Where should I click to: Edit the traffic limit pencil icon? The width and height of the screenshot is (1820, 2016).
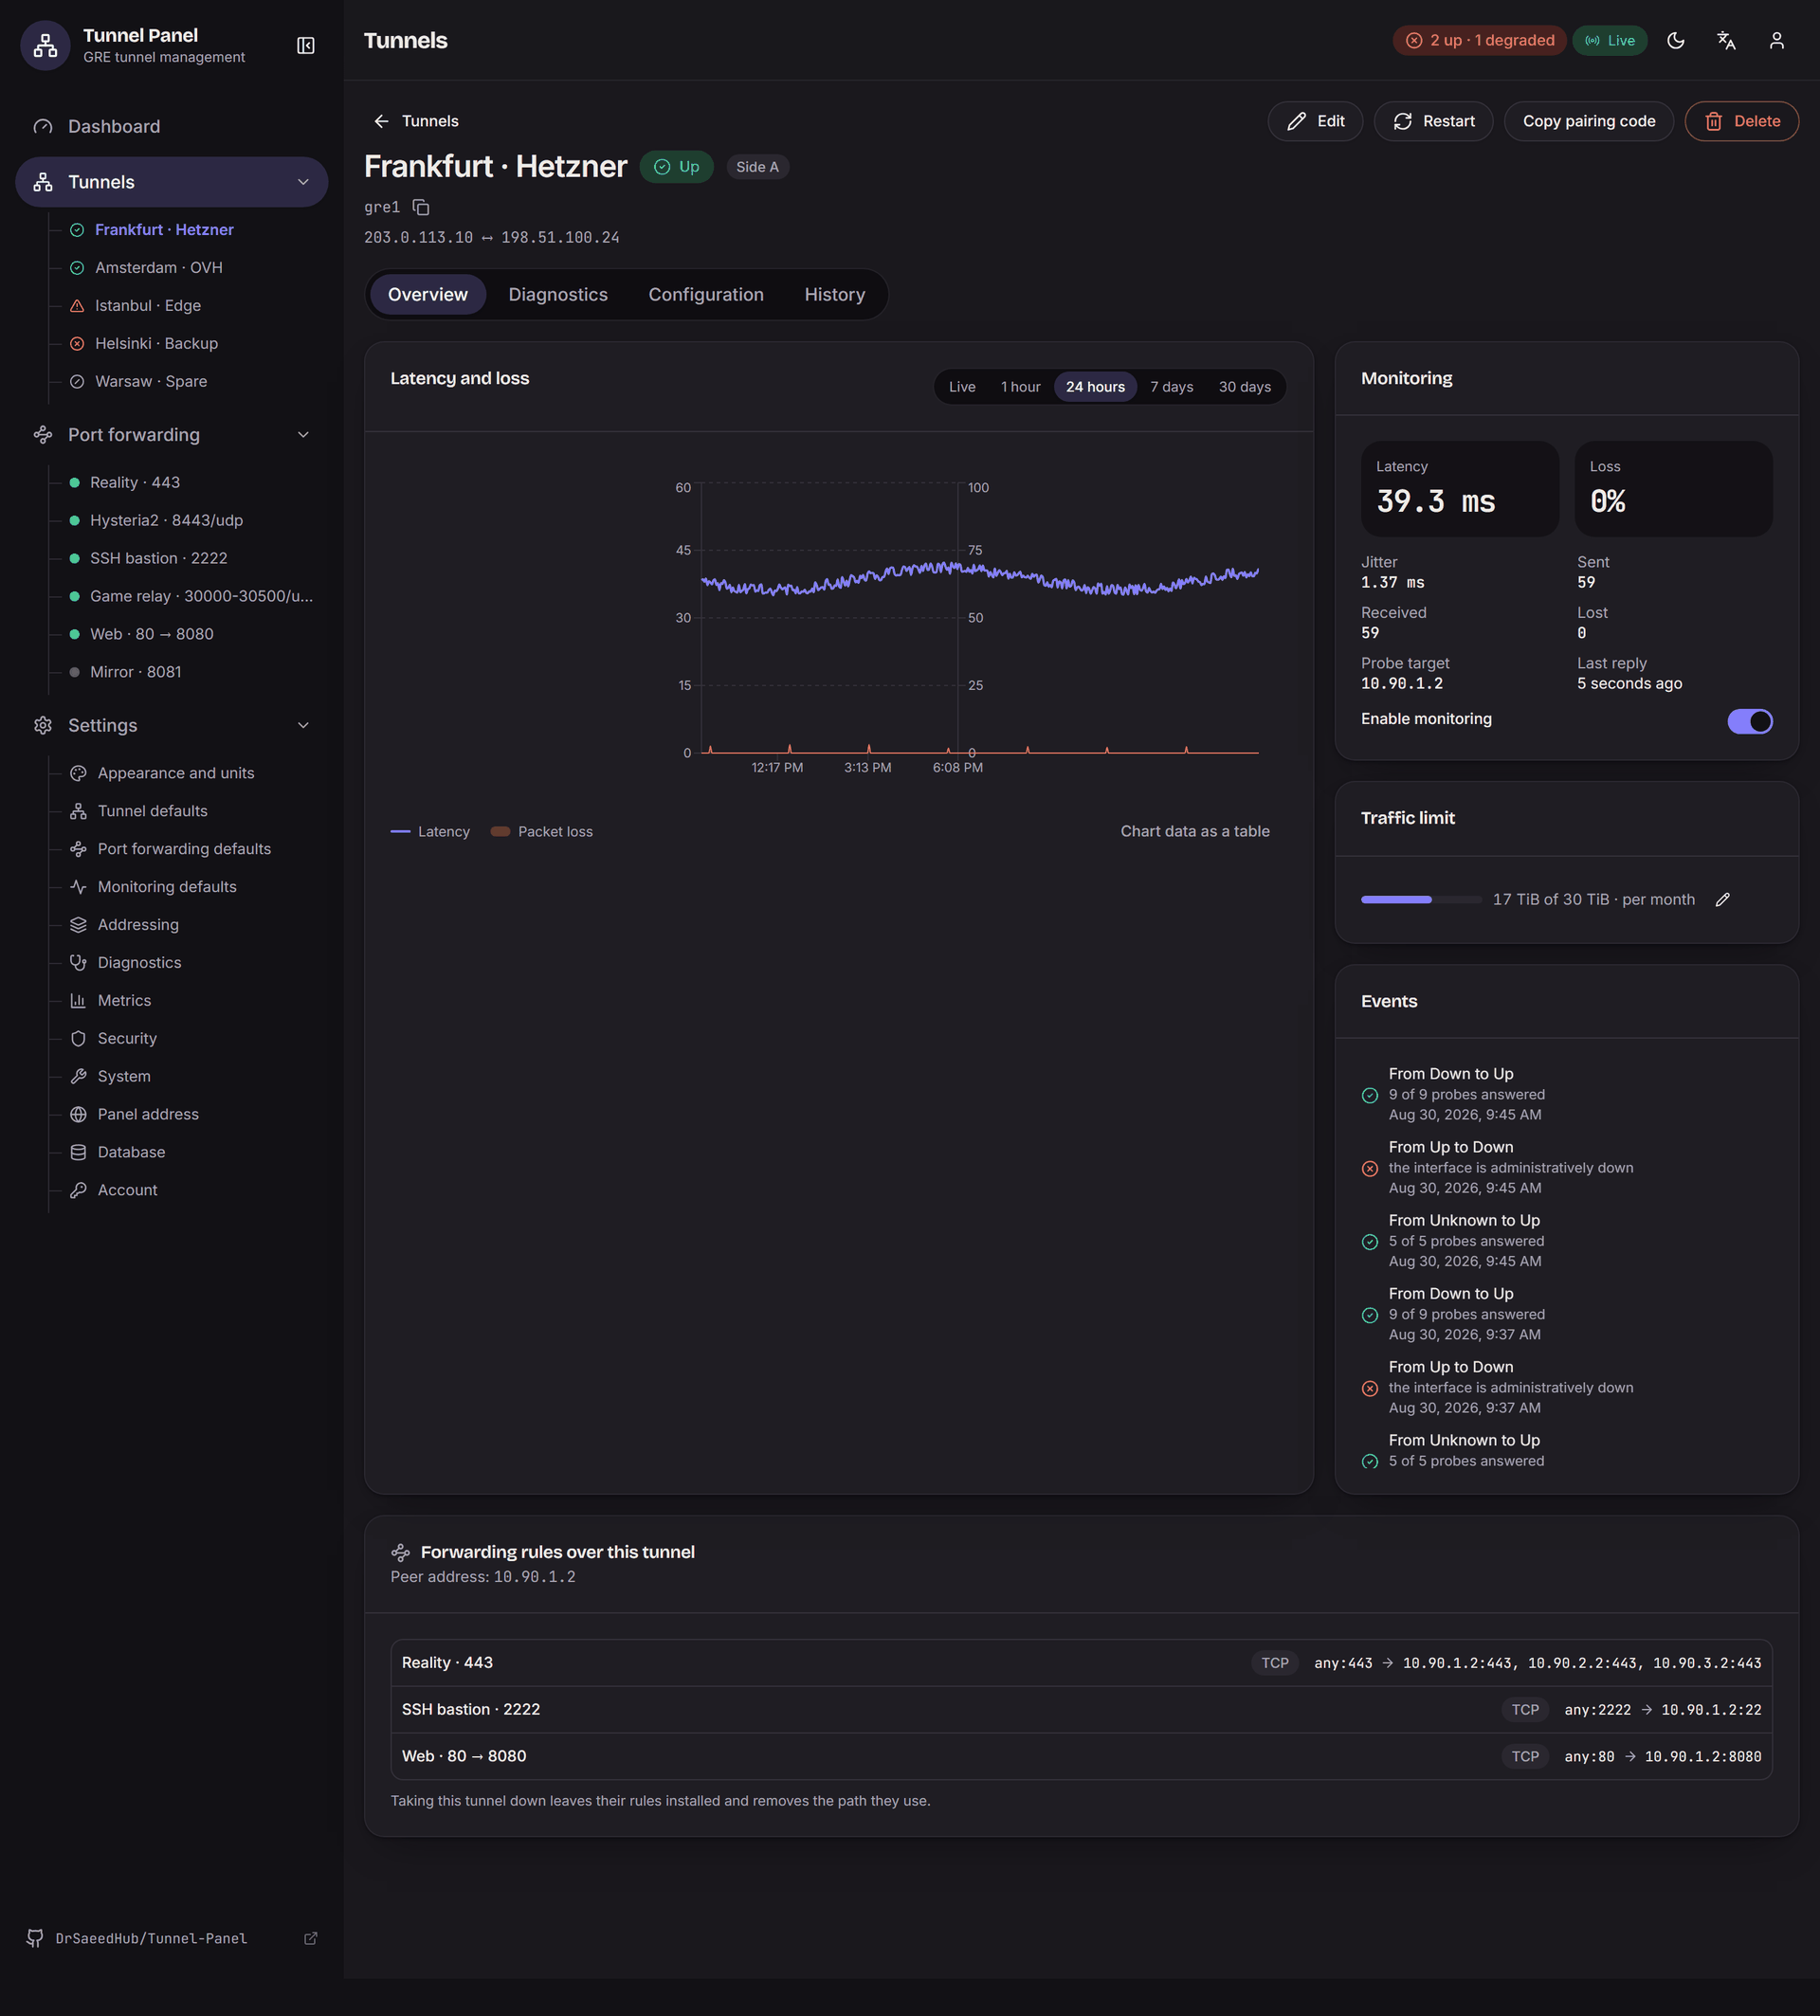(1722, 899)
